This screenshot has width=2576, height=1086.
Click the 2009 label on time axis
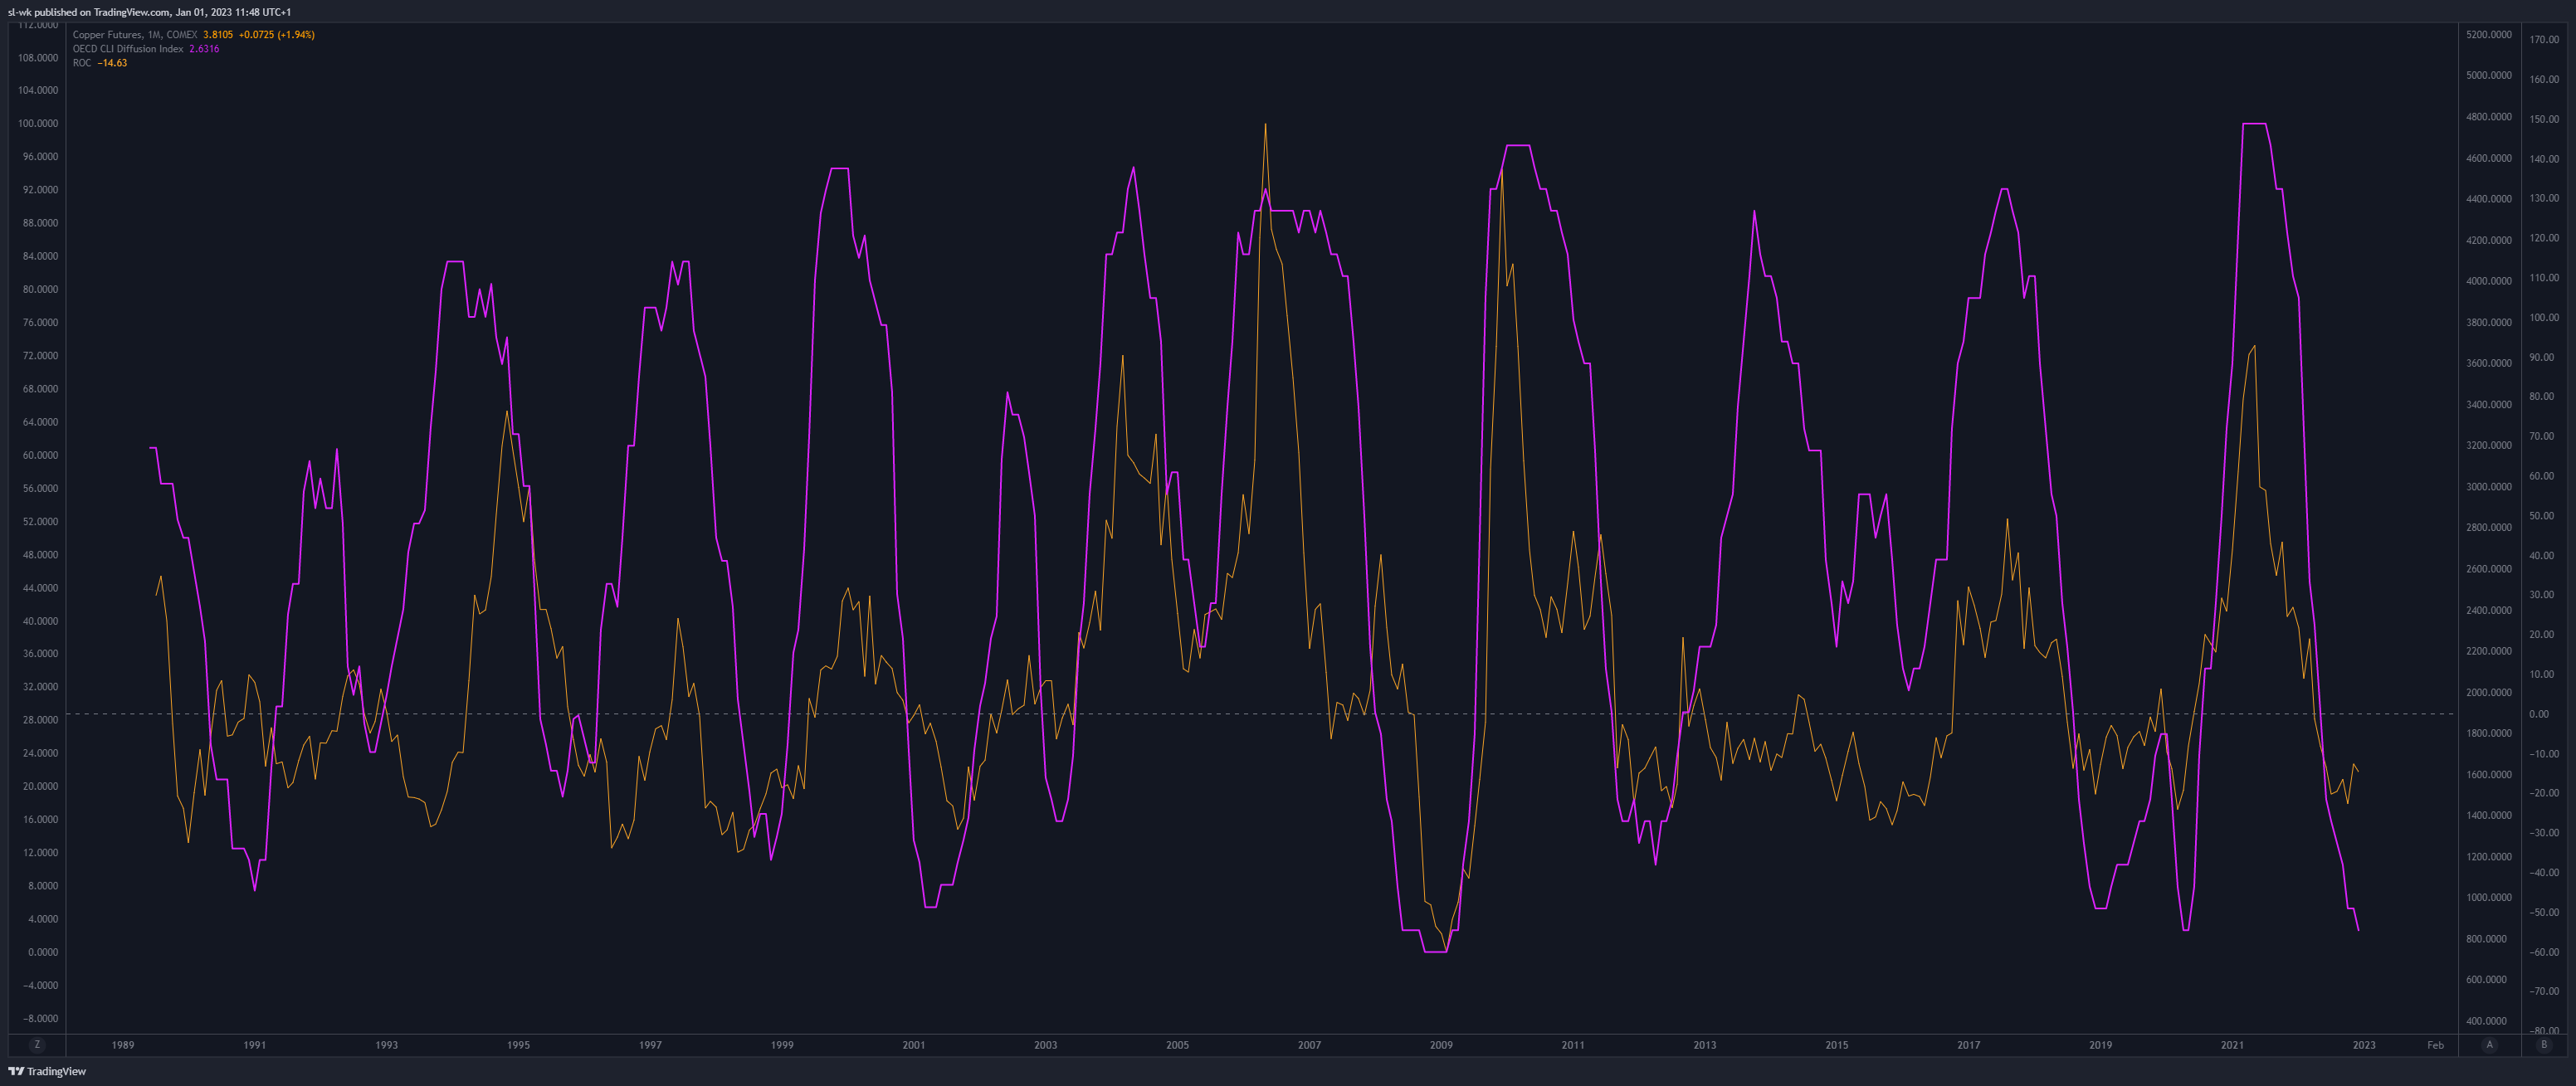coord(1441,1045)
